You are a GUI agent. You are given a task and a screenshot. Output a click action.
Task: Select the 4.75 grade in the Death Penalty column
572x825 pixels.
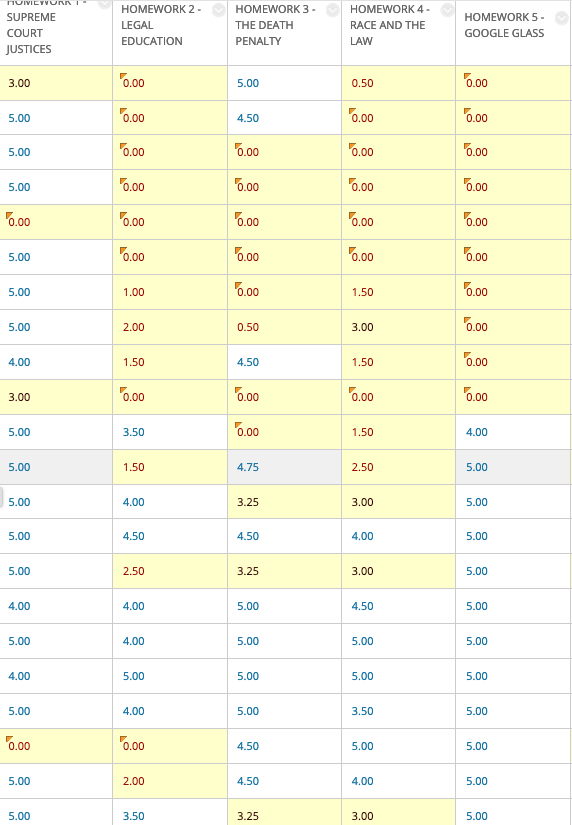[248, 467]
